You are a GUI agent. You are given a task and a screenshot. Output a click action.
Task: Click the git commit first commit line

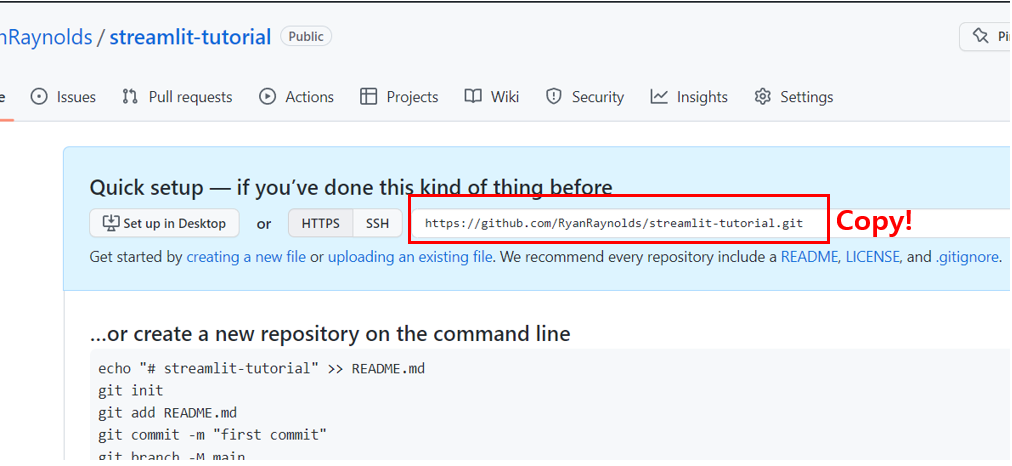[x=212, y=435]
